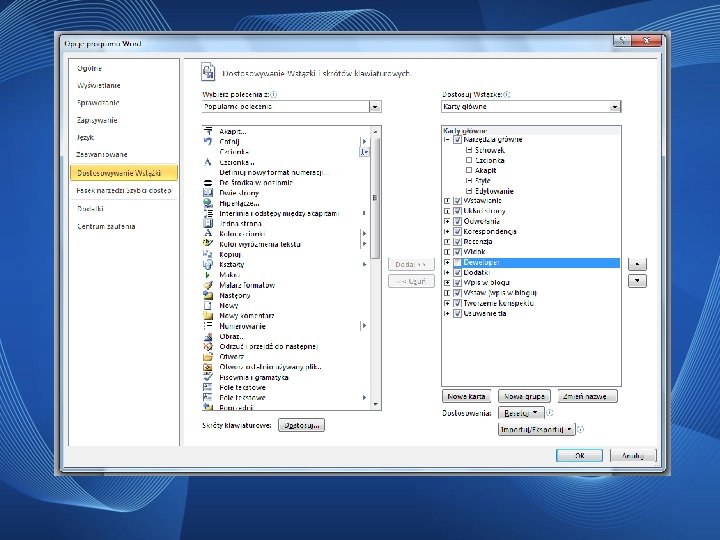Click the Następny command icon
Viewport: 720px width, 540px height.
pos(208,295)
